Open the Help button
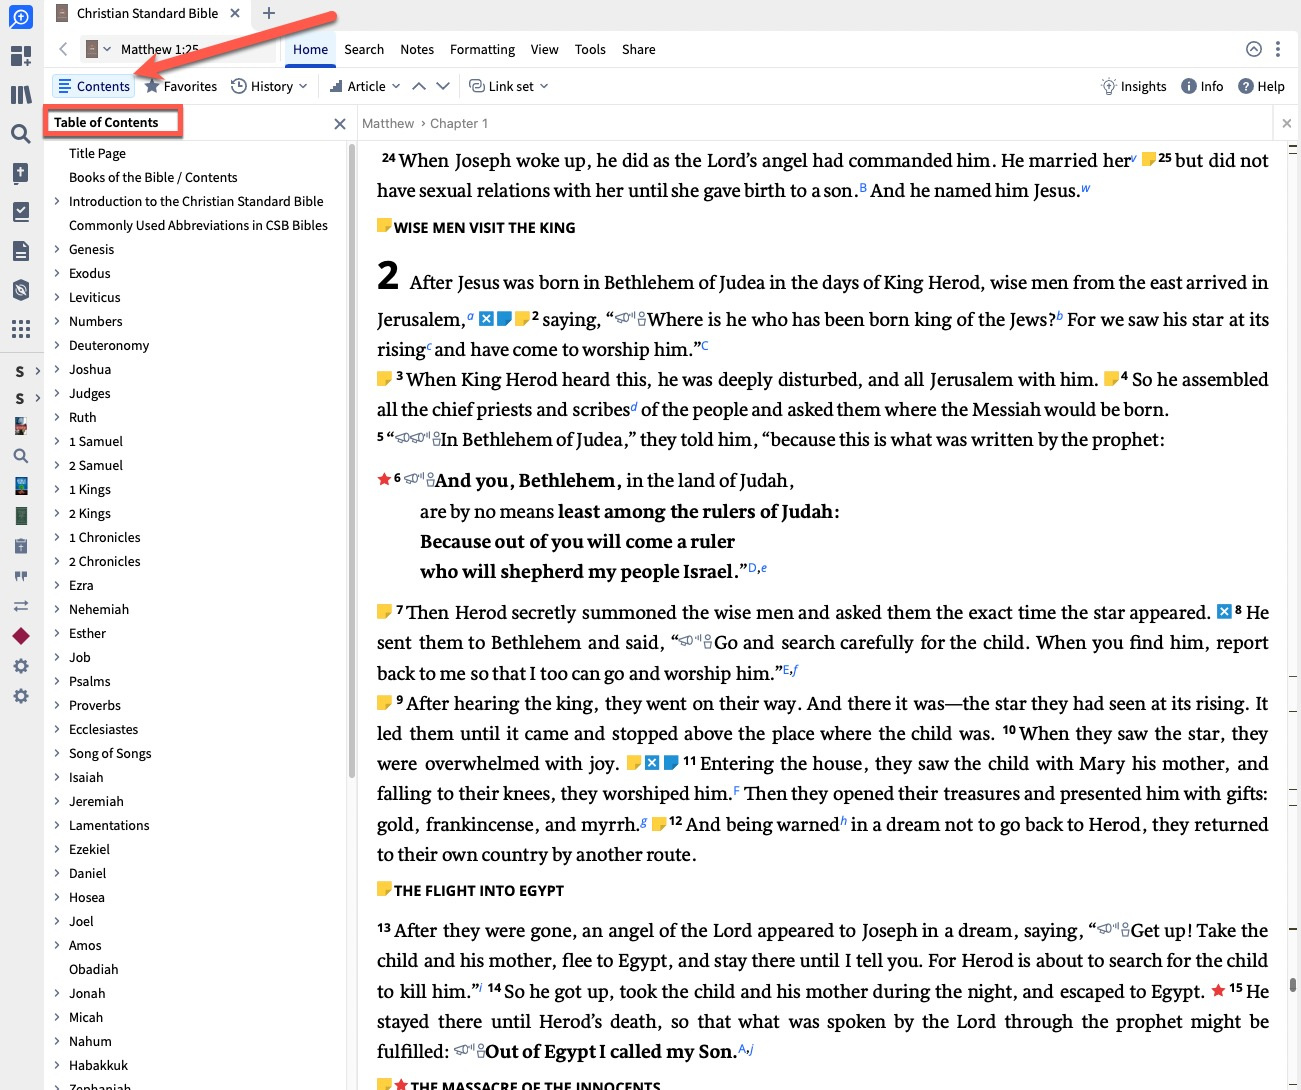 coord(1261,86)
